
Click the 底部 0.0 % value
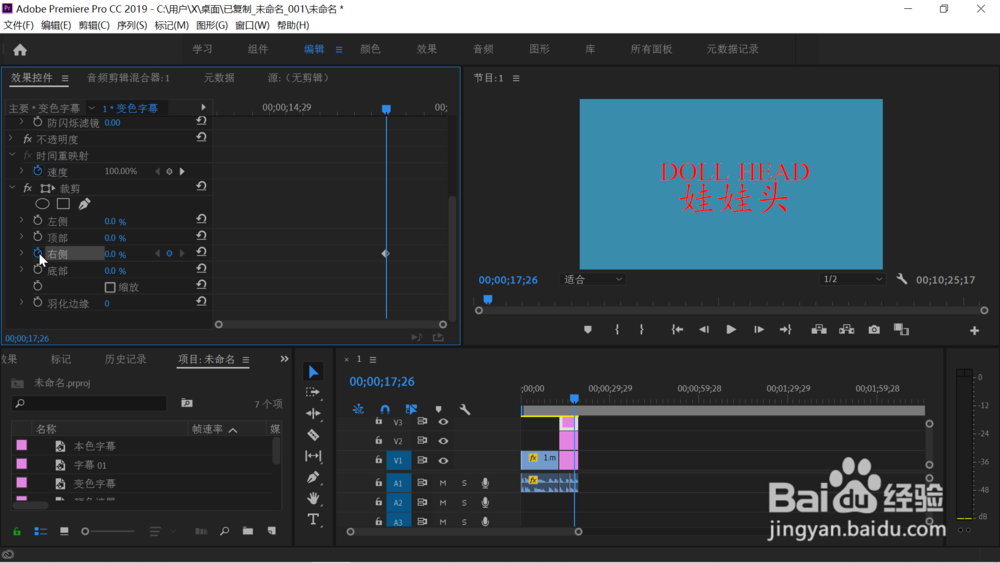[x=115, y=271]
